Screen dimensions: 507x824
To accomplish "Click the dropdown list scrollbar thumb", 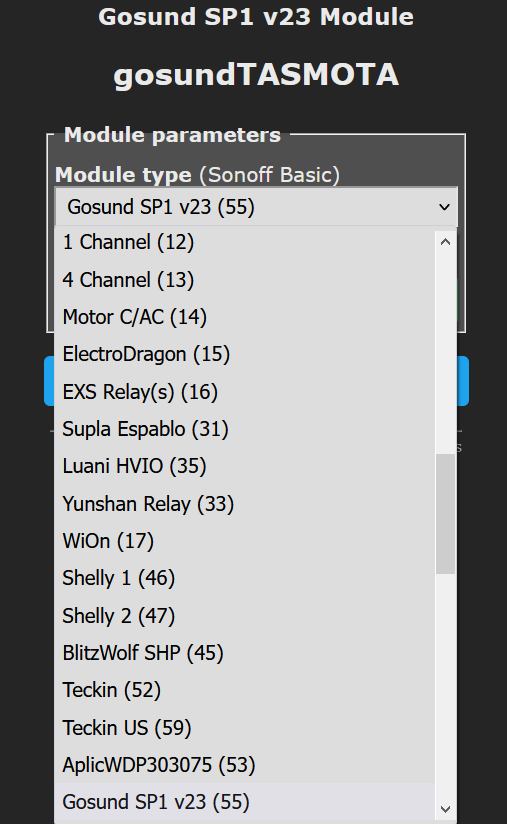I will tap(446, 514).
